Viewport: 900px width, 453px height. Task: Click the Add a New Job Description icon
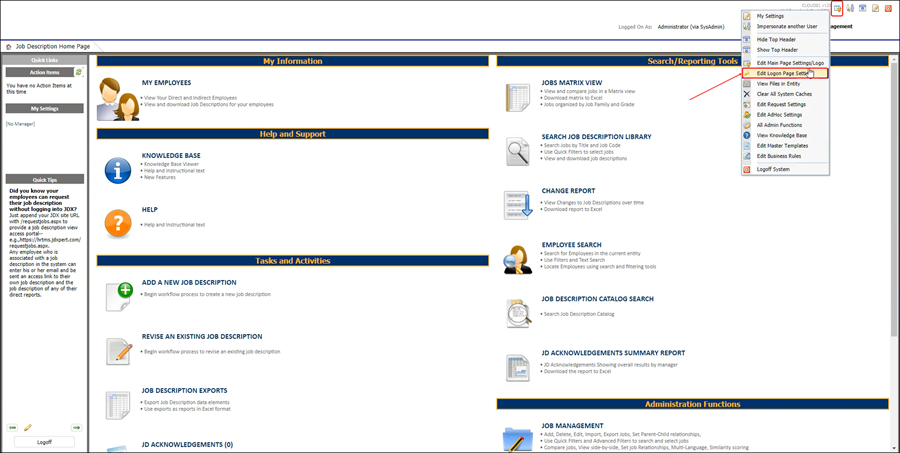pyautogui.click(x=118, y=294)
